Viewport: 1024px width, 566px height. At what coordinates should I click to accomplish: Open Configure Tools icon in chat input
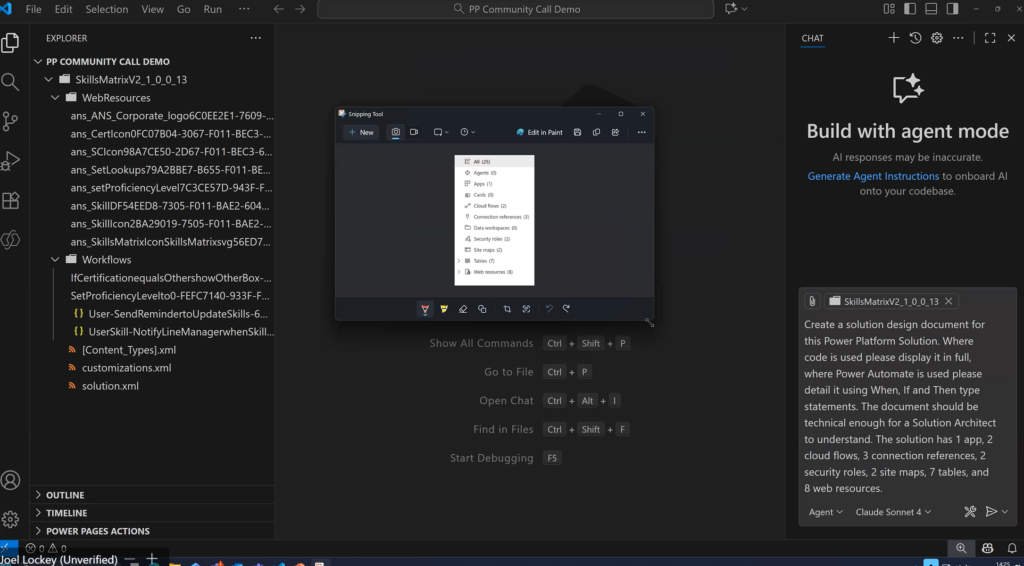[969, 512]
